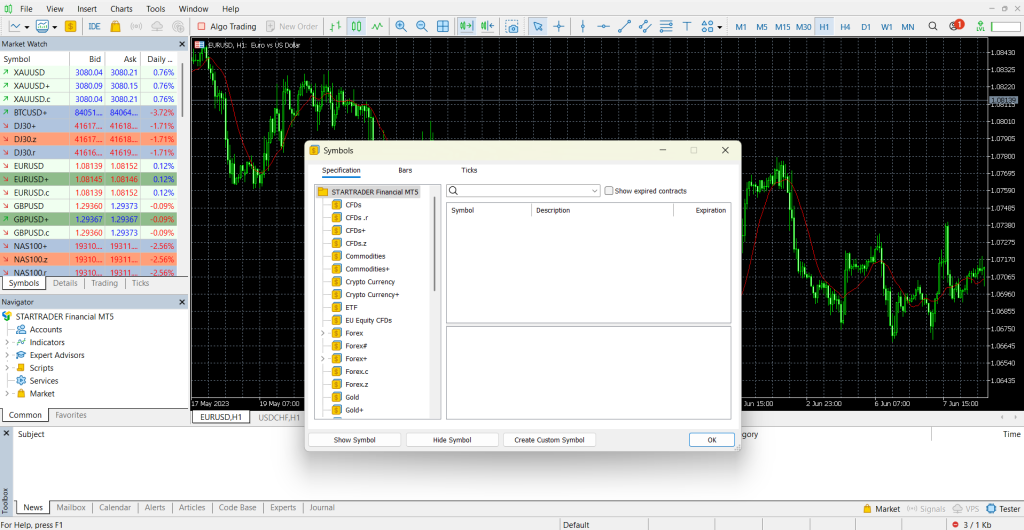Image resolution: width=1024 pixels, height=530 pixels.
Task: Switch to the Bars tab in Symbols dialog
Action: [x=405, y=170]
